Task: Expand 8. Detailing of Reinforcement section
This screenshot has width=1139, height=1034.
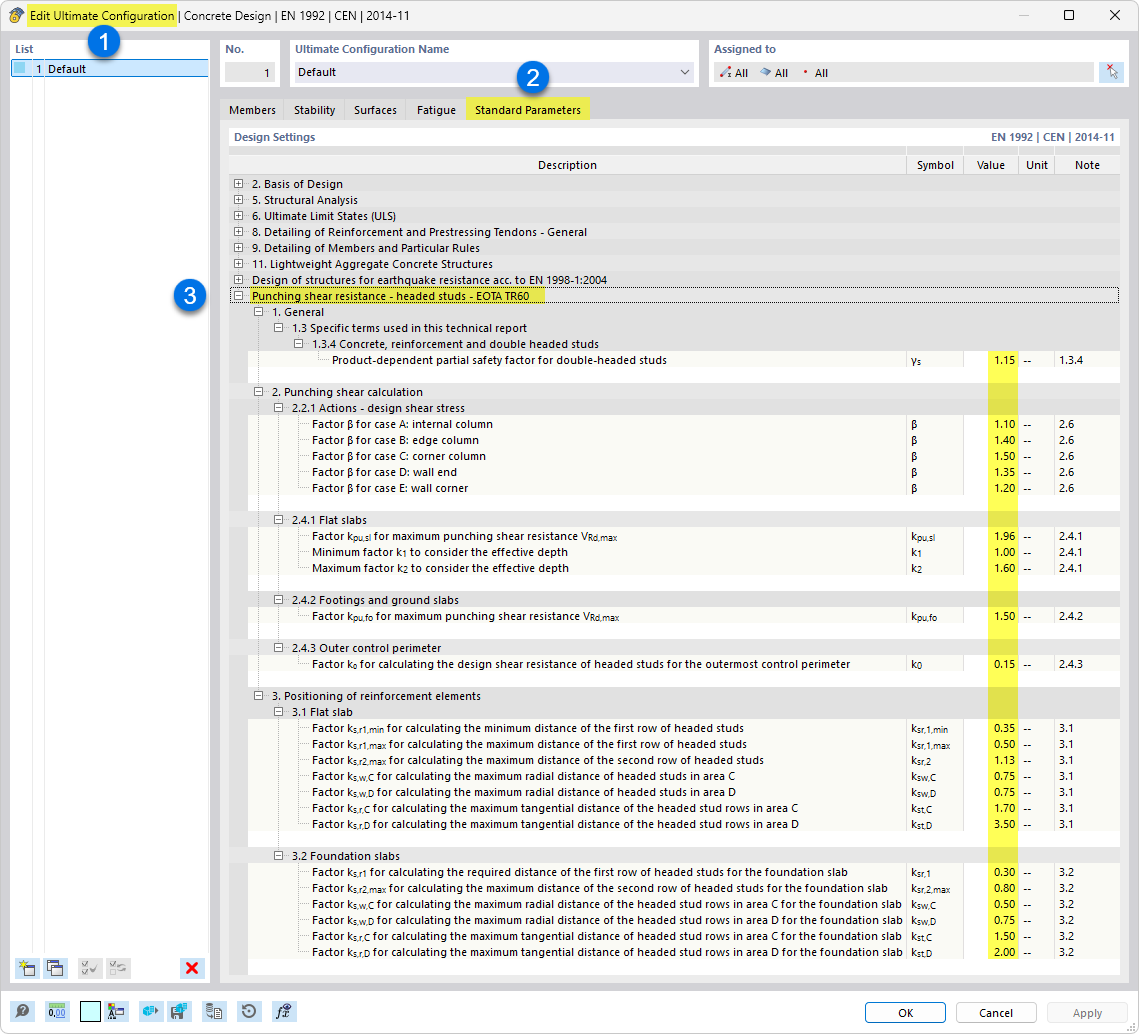Action: point(238,232)
